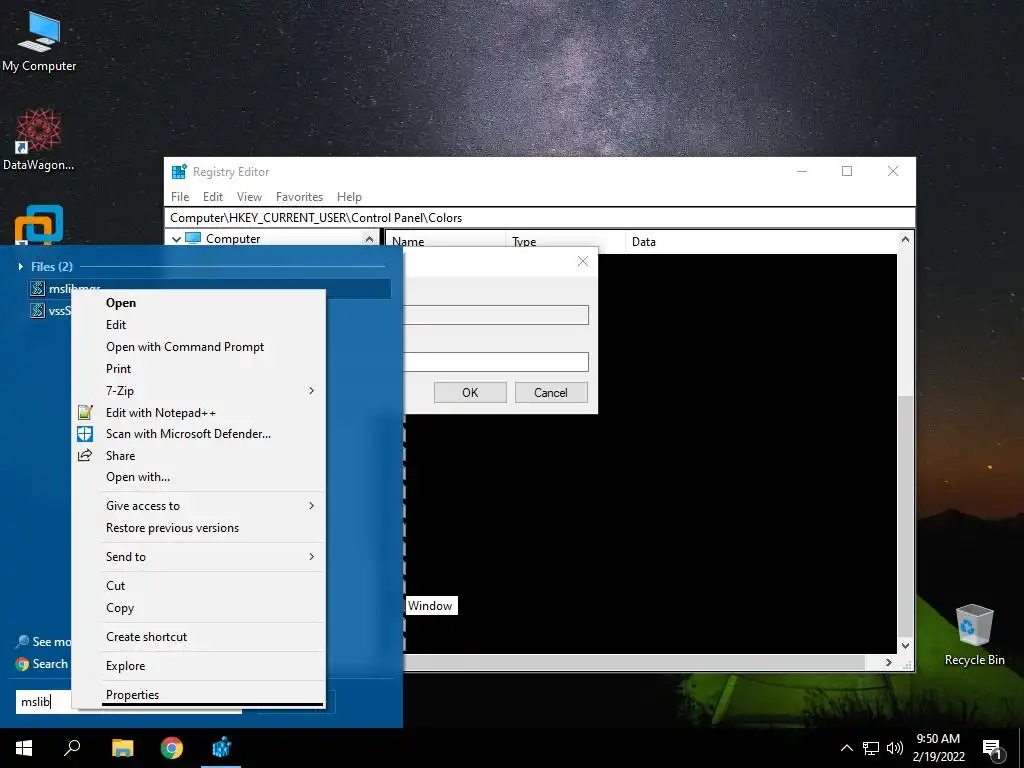This screenshot has height=768, width=1024.
Task: Open the network tray icon
Action: [x=871, y=748]
